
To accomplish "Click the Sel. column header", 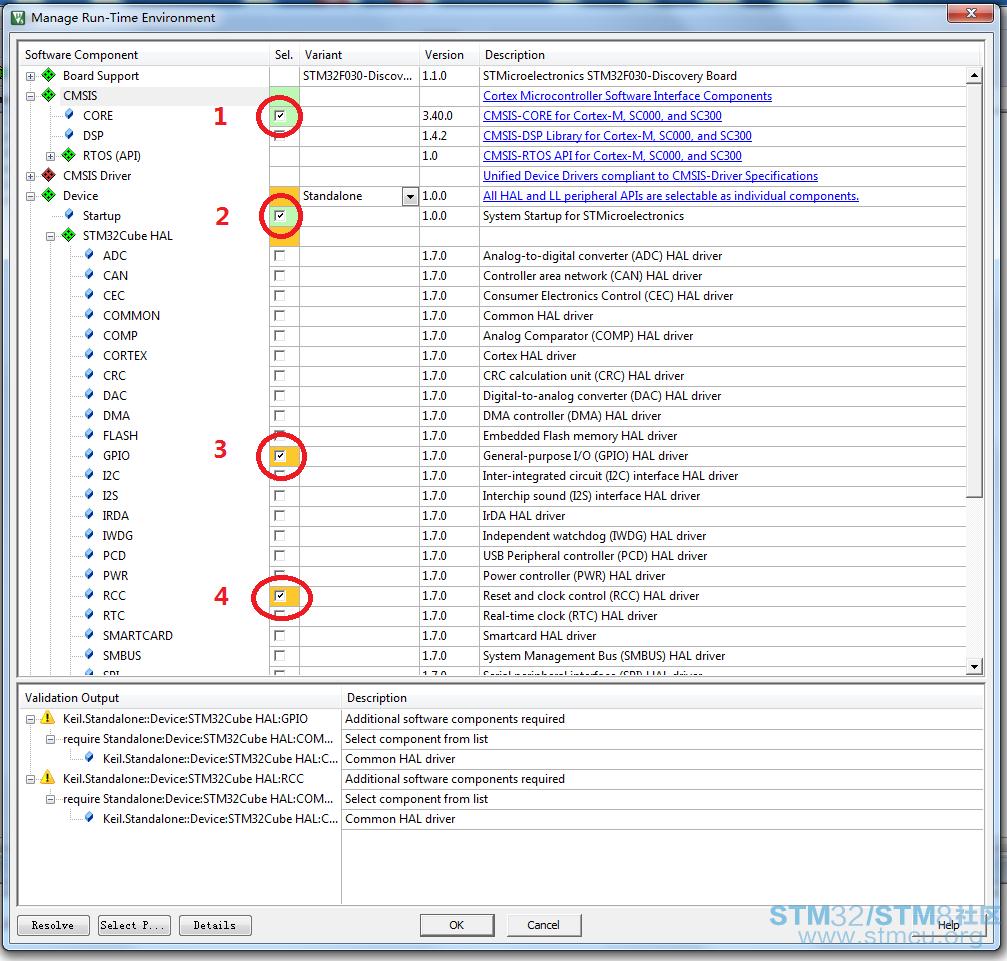I will click(x=285, y=55).
